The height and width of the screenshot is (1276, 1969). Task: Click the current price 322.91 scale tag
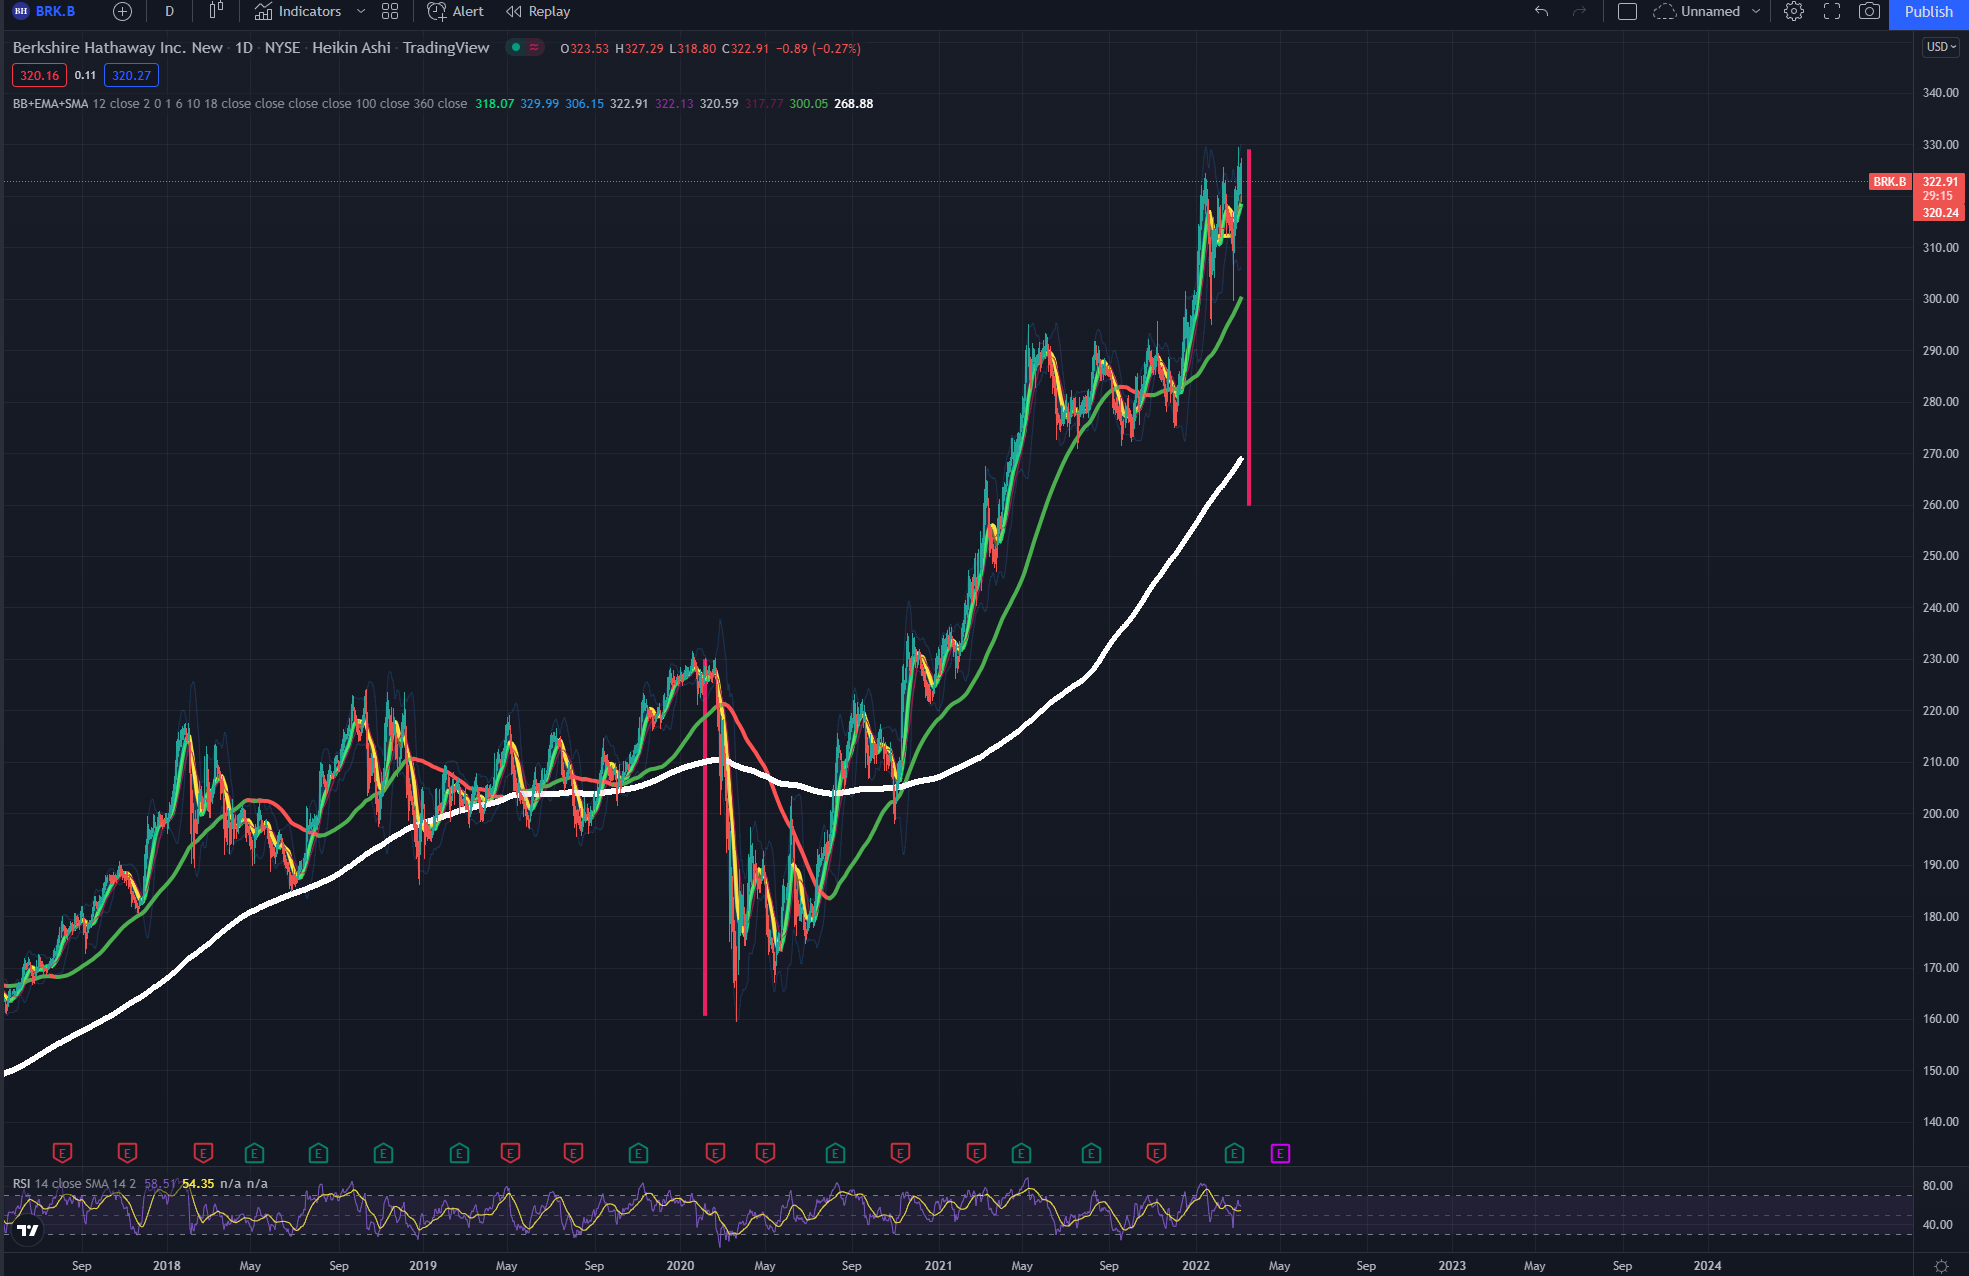tap(1939, 182)
